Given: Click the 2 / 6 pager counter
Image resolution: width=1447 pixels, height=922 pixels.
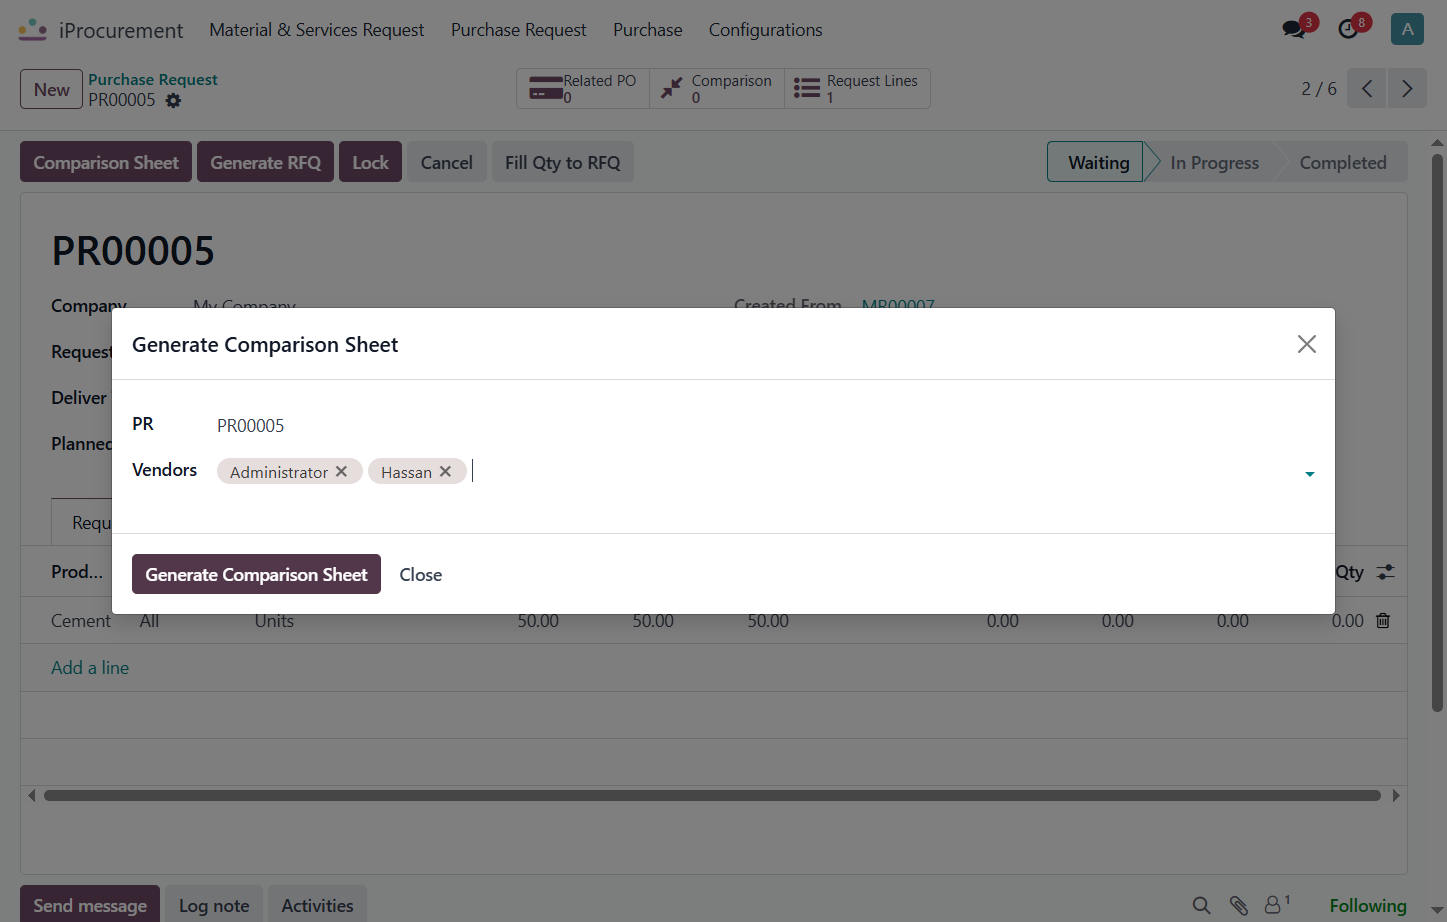Looking at the screenshot, I should [1318, 89].
